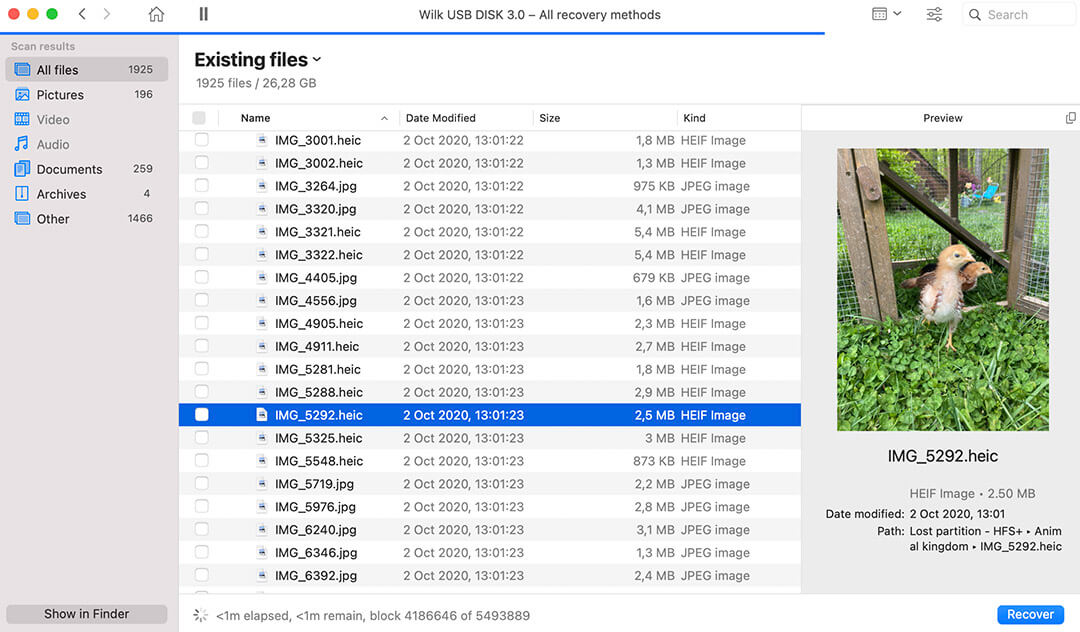This screenshot has height=632, width=1080.
Task: Click the chick photo preview thumbnail
Action: (x=942, y=289)
